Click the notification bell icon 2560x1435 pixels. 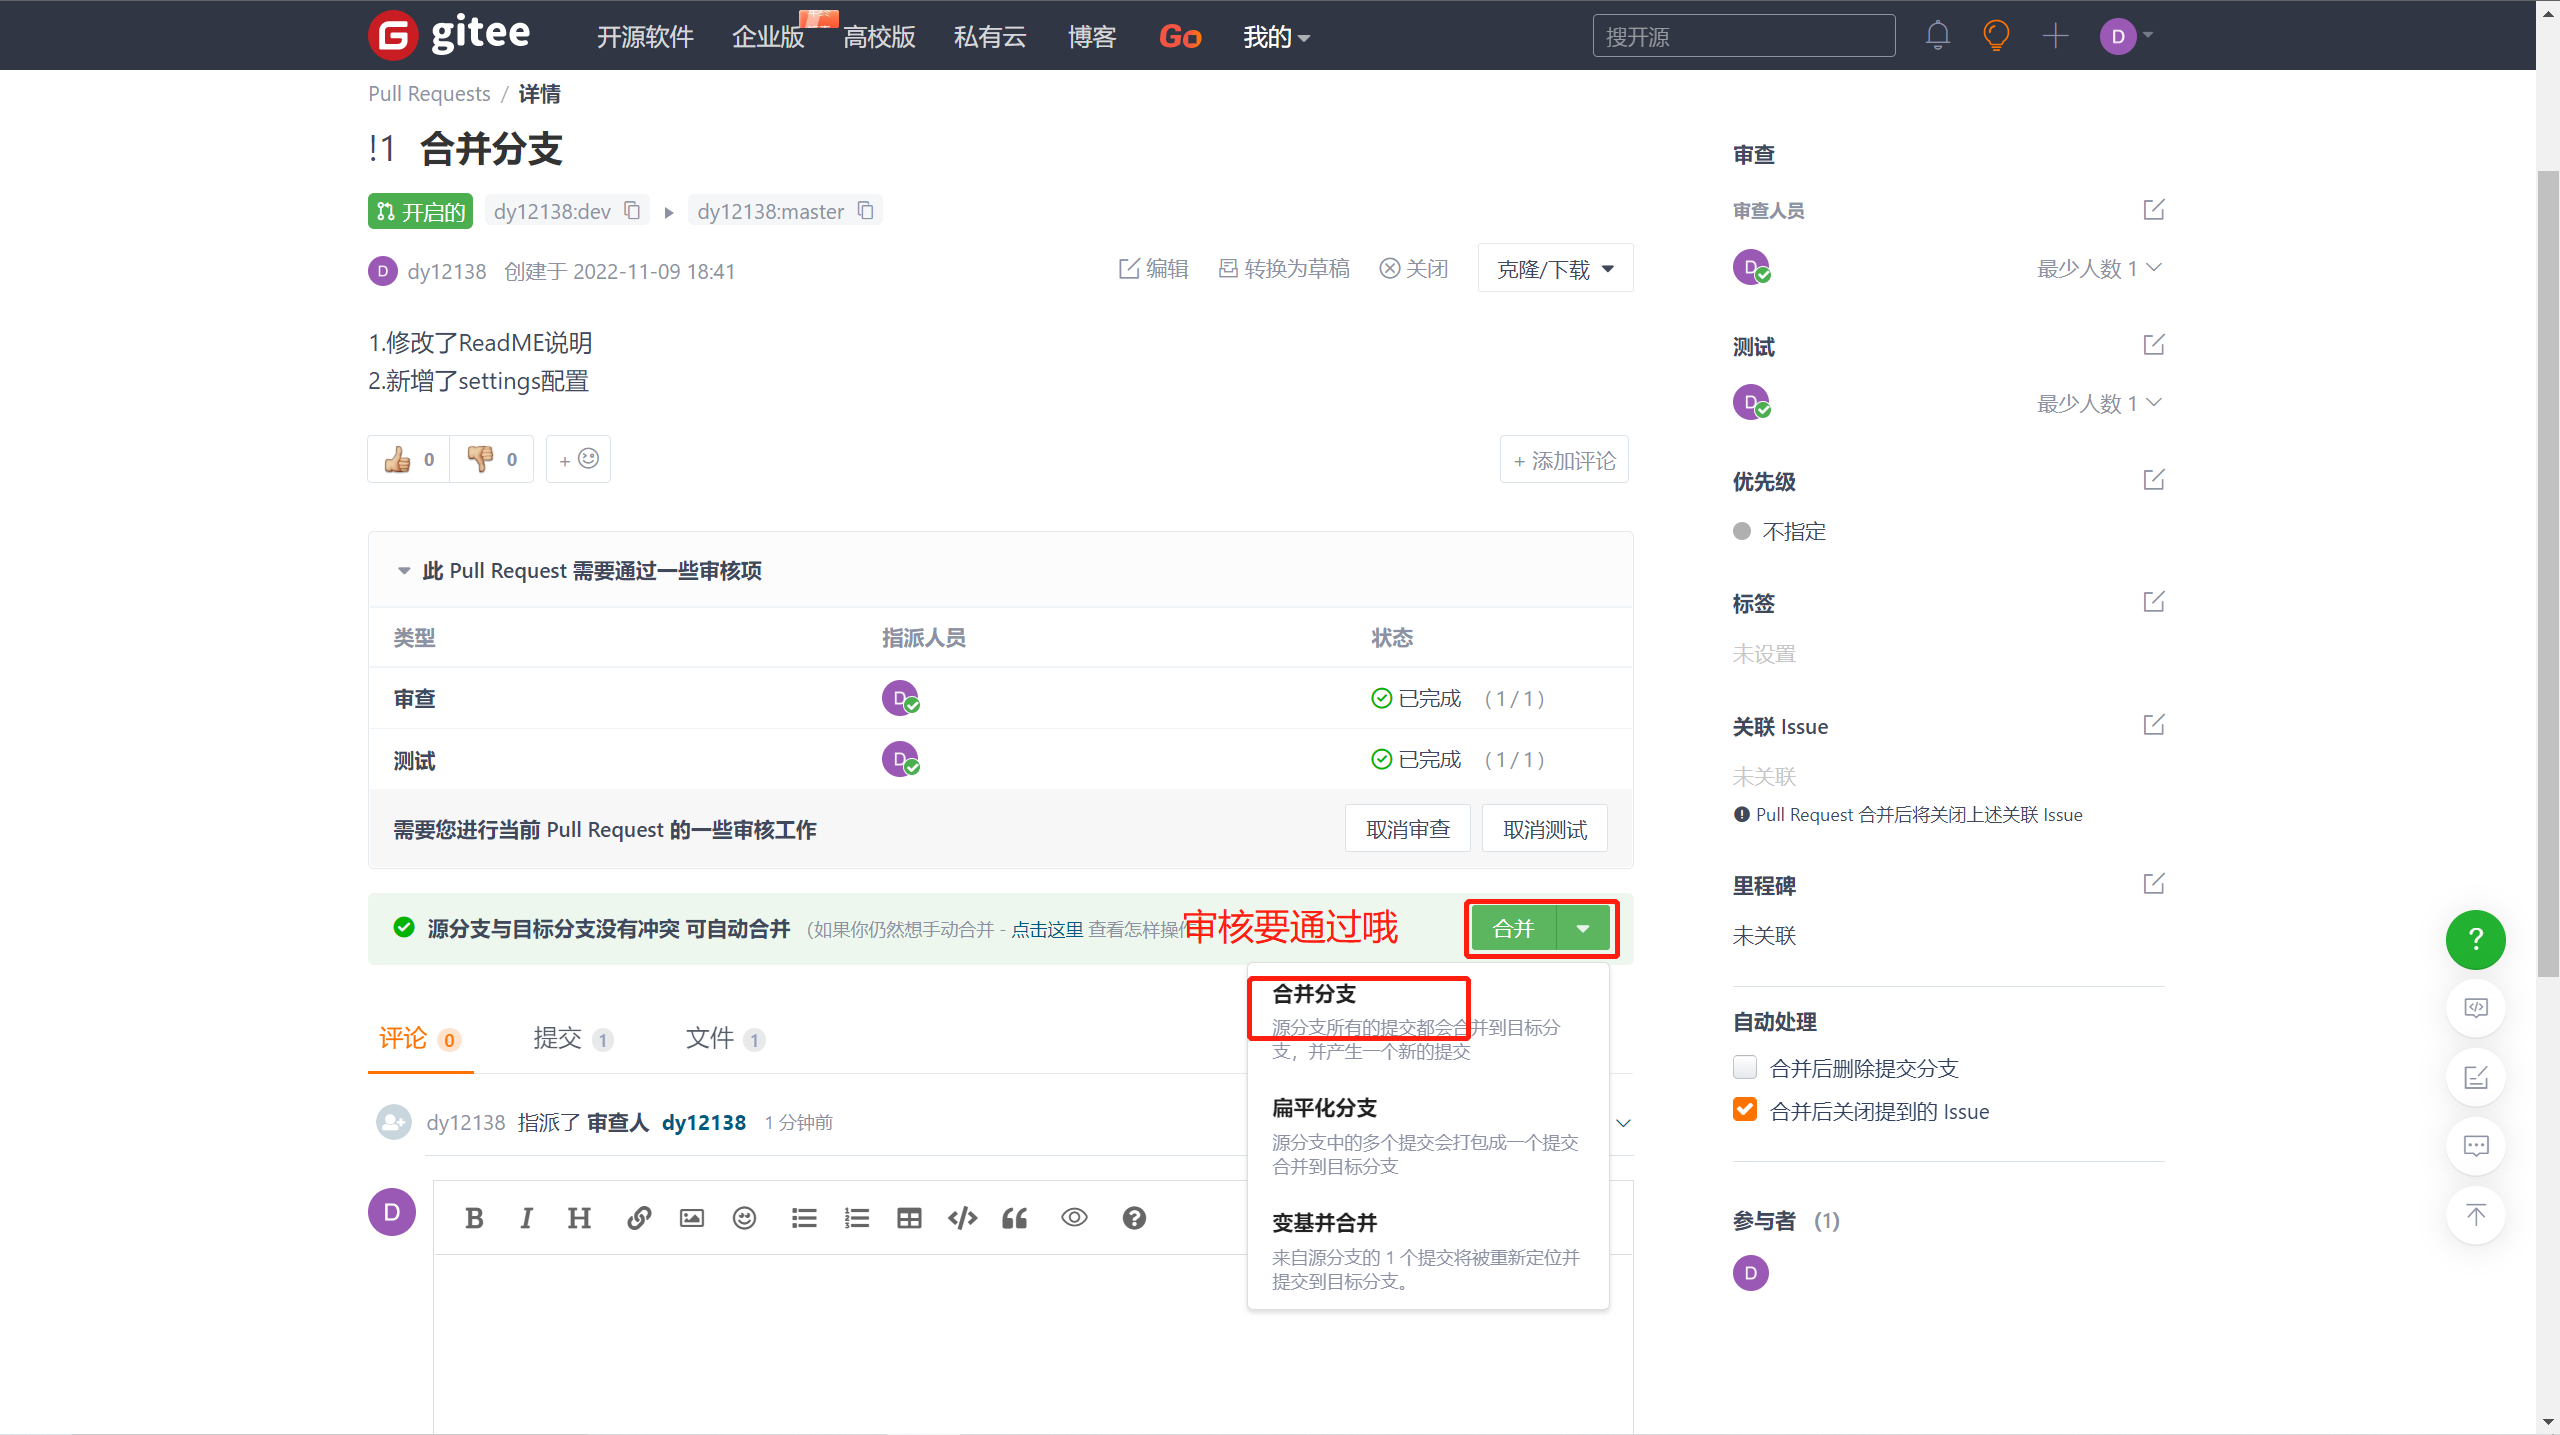[1937, 36]
